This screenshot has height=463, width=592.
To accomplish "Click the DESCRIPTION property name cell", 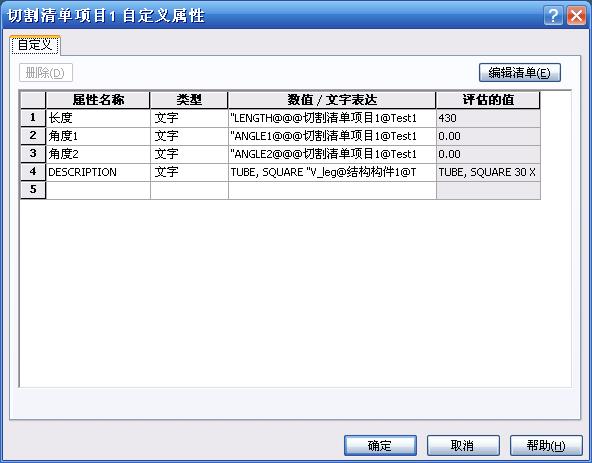I will (x=98, y=173).
